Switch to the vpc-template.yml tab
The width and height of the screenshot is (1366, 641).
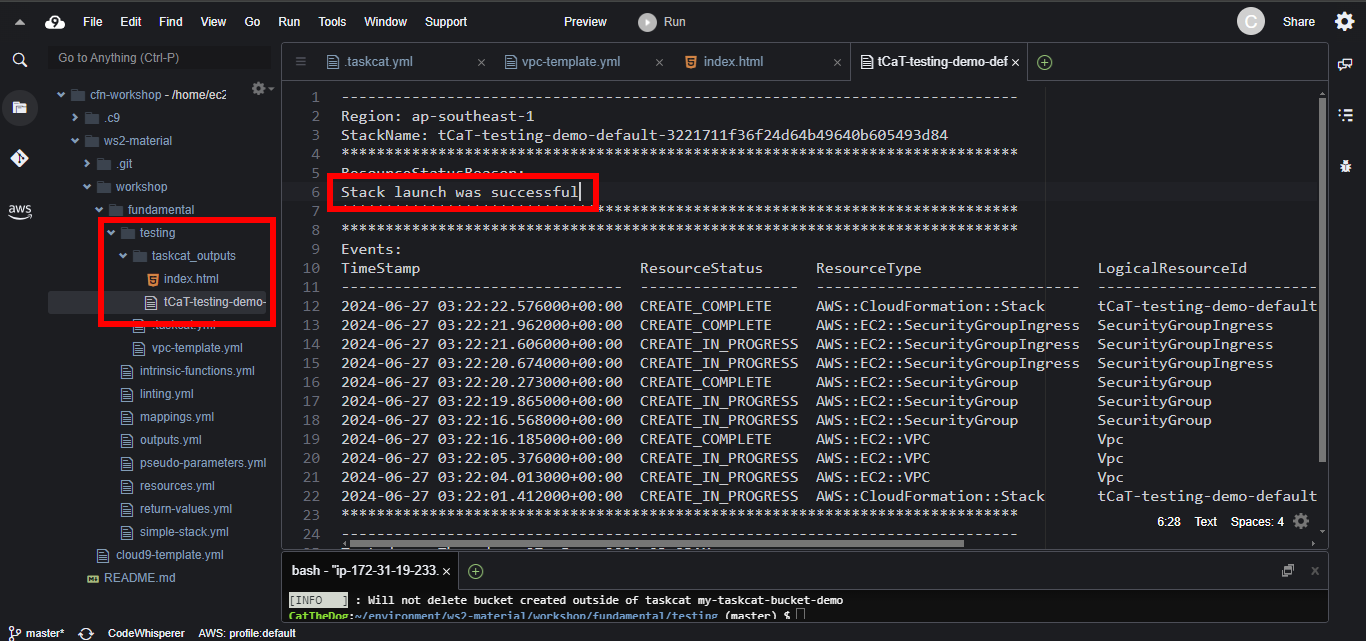click(x=570, y=62)
